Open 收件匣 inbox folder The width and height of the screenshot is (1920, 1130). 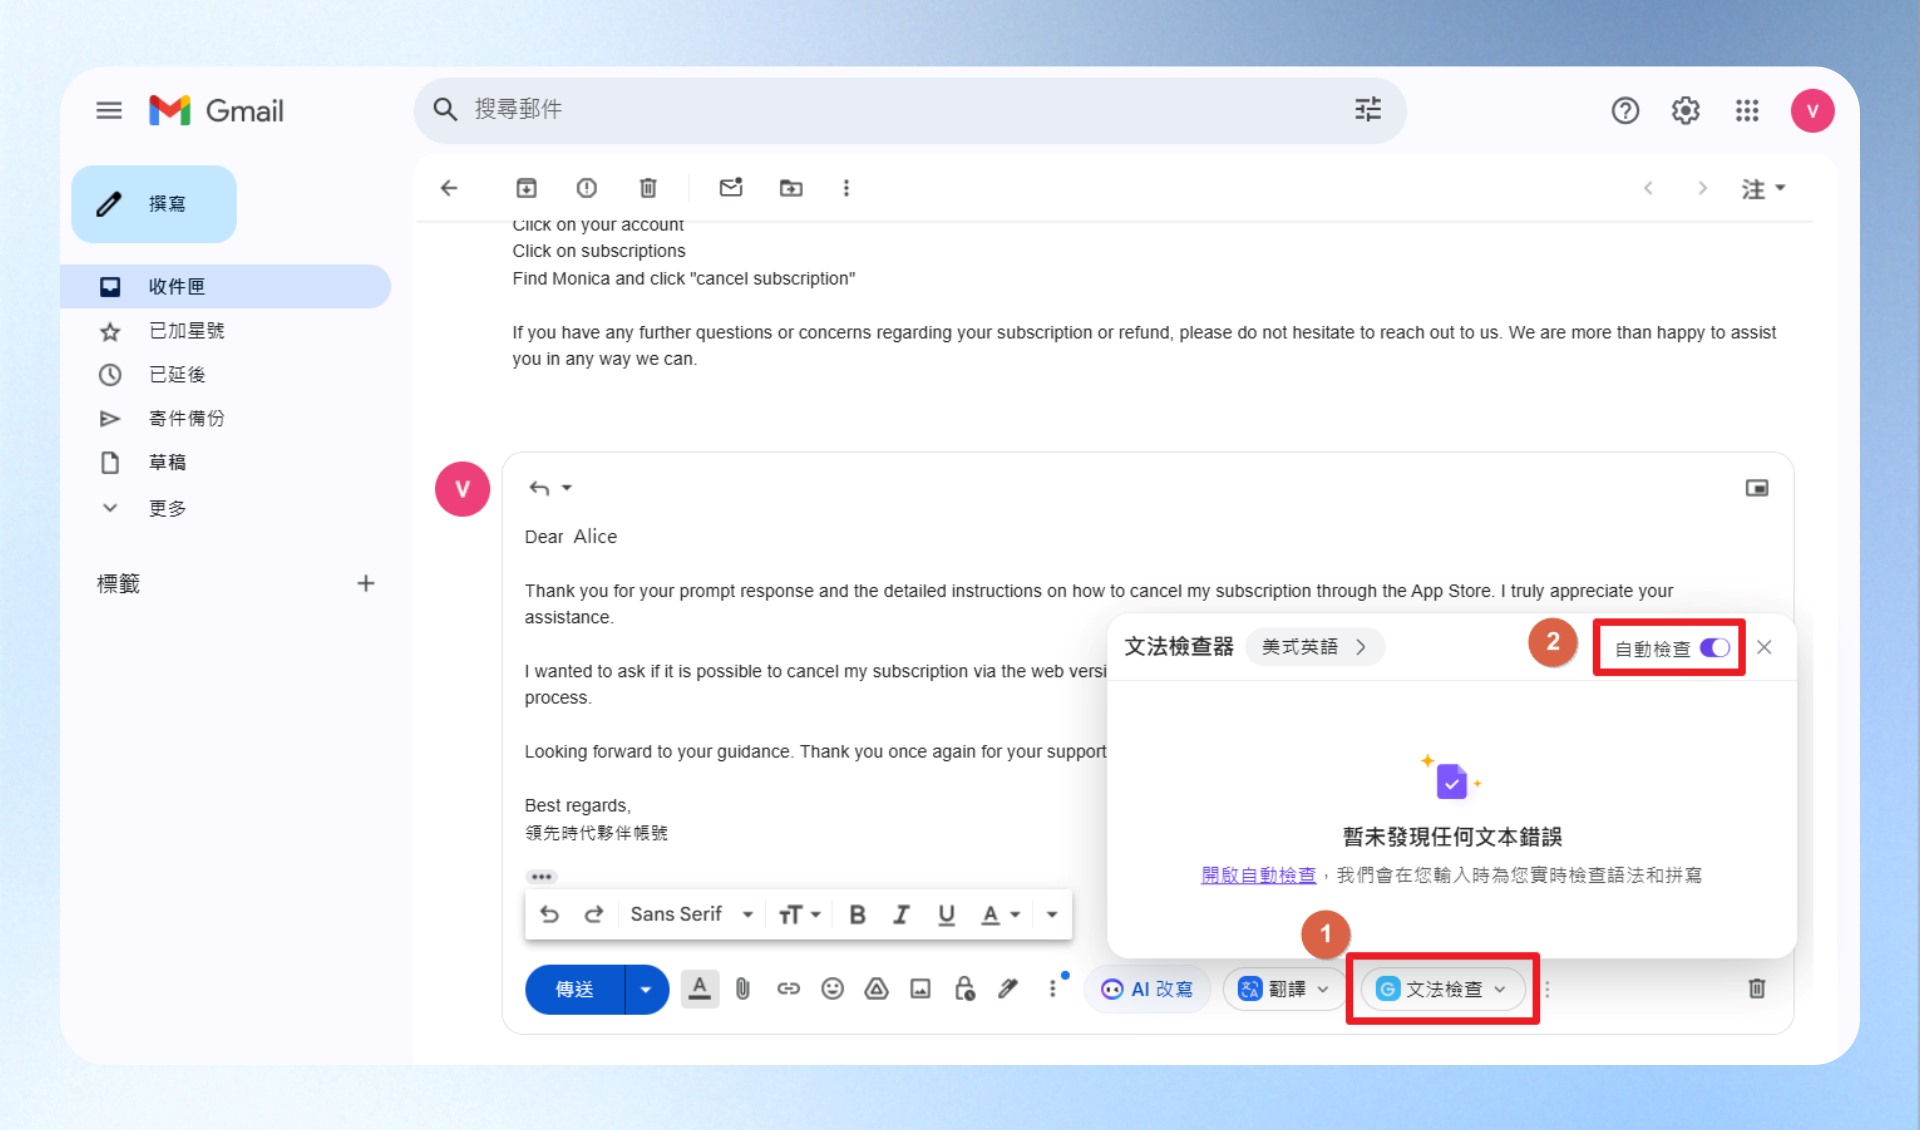[226, 287]
